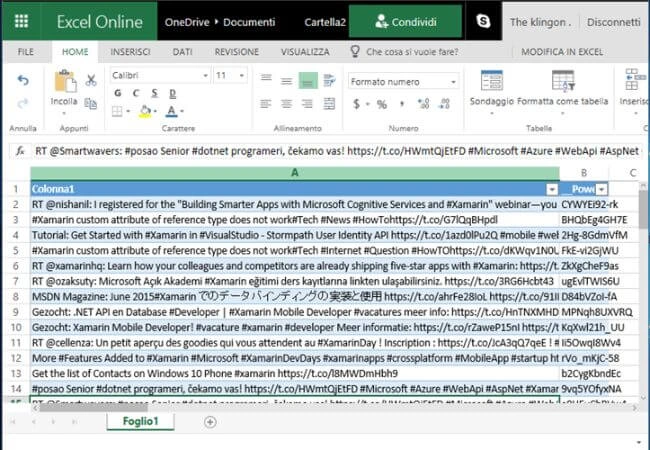
Task: Open the Formato numero dropdown
Action: tap(403, 82)
